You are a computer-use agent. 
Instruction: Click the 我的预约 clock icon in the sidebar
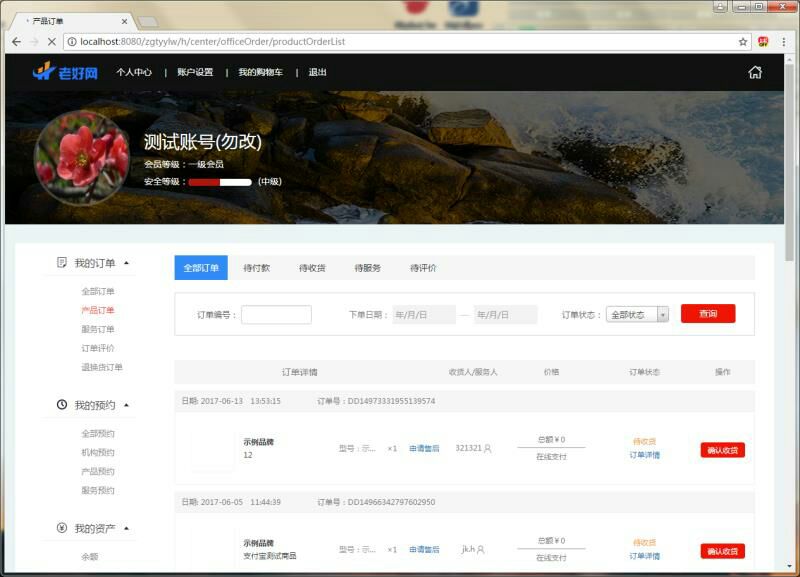62,405
